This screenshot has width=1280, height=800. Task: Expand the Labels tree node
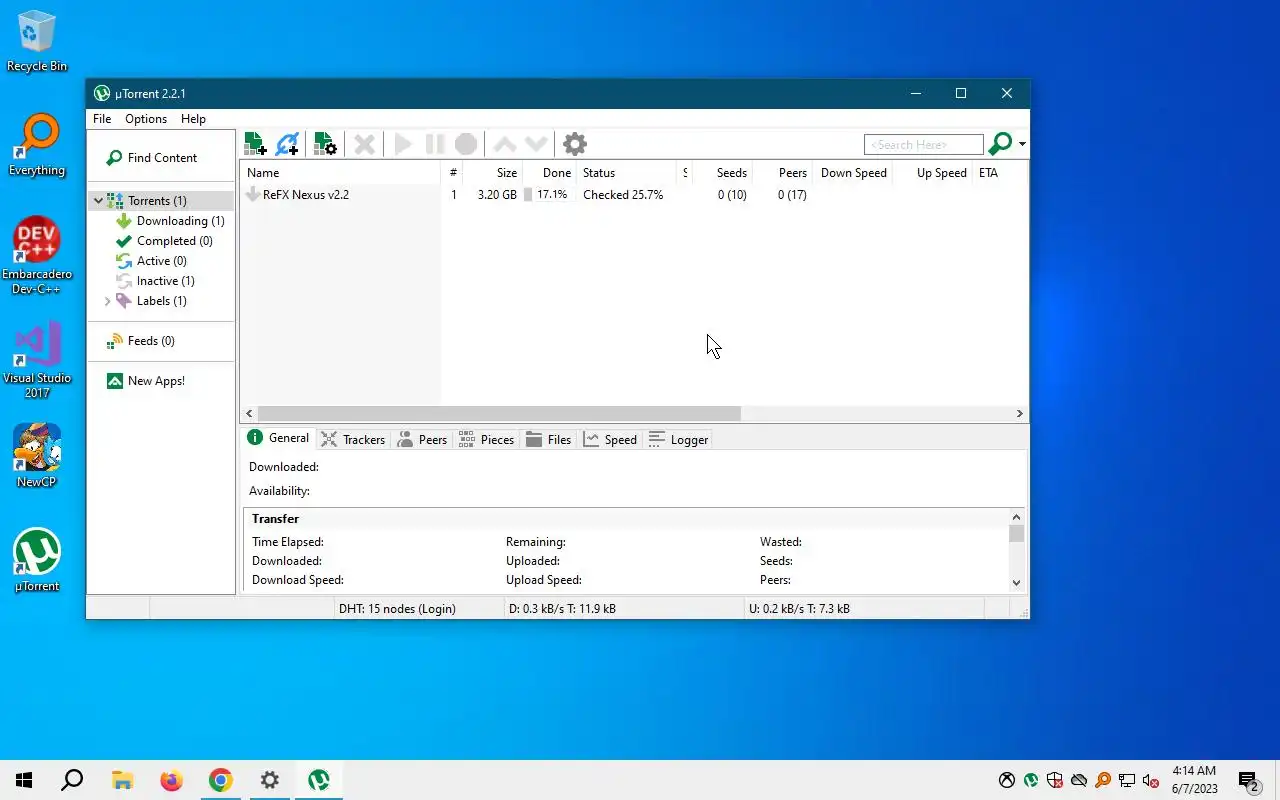108,301
